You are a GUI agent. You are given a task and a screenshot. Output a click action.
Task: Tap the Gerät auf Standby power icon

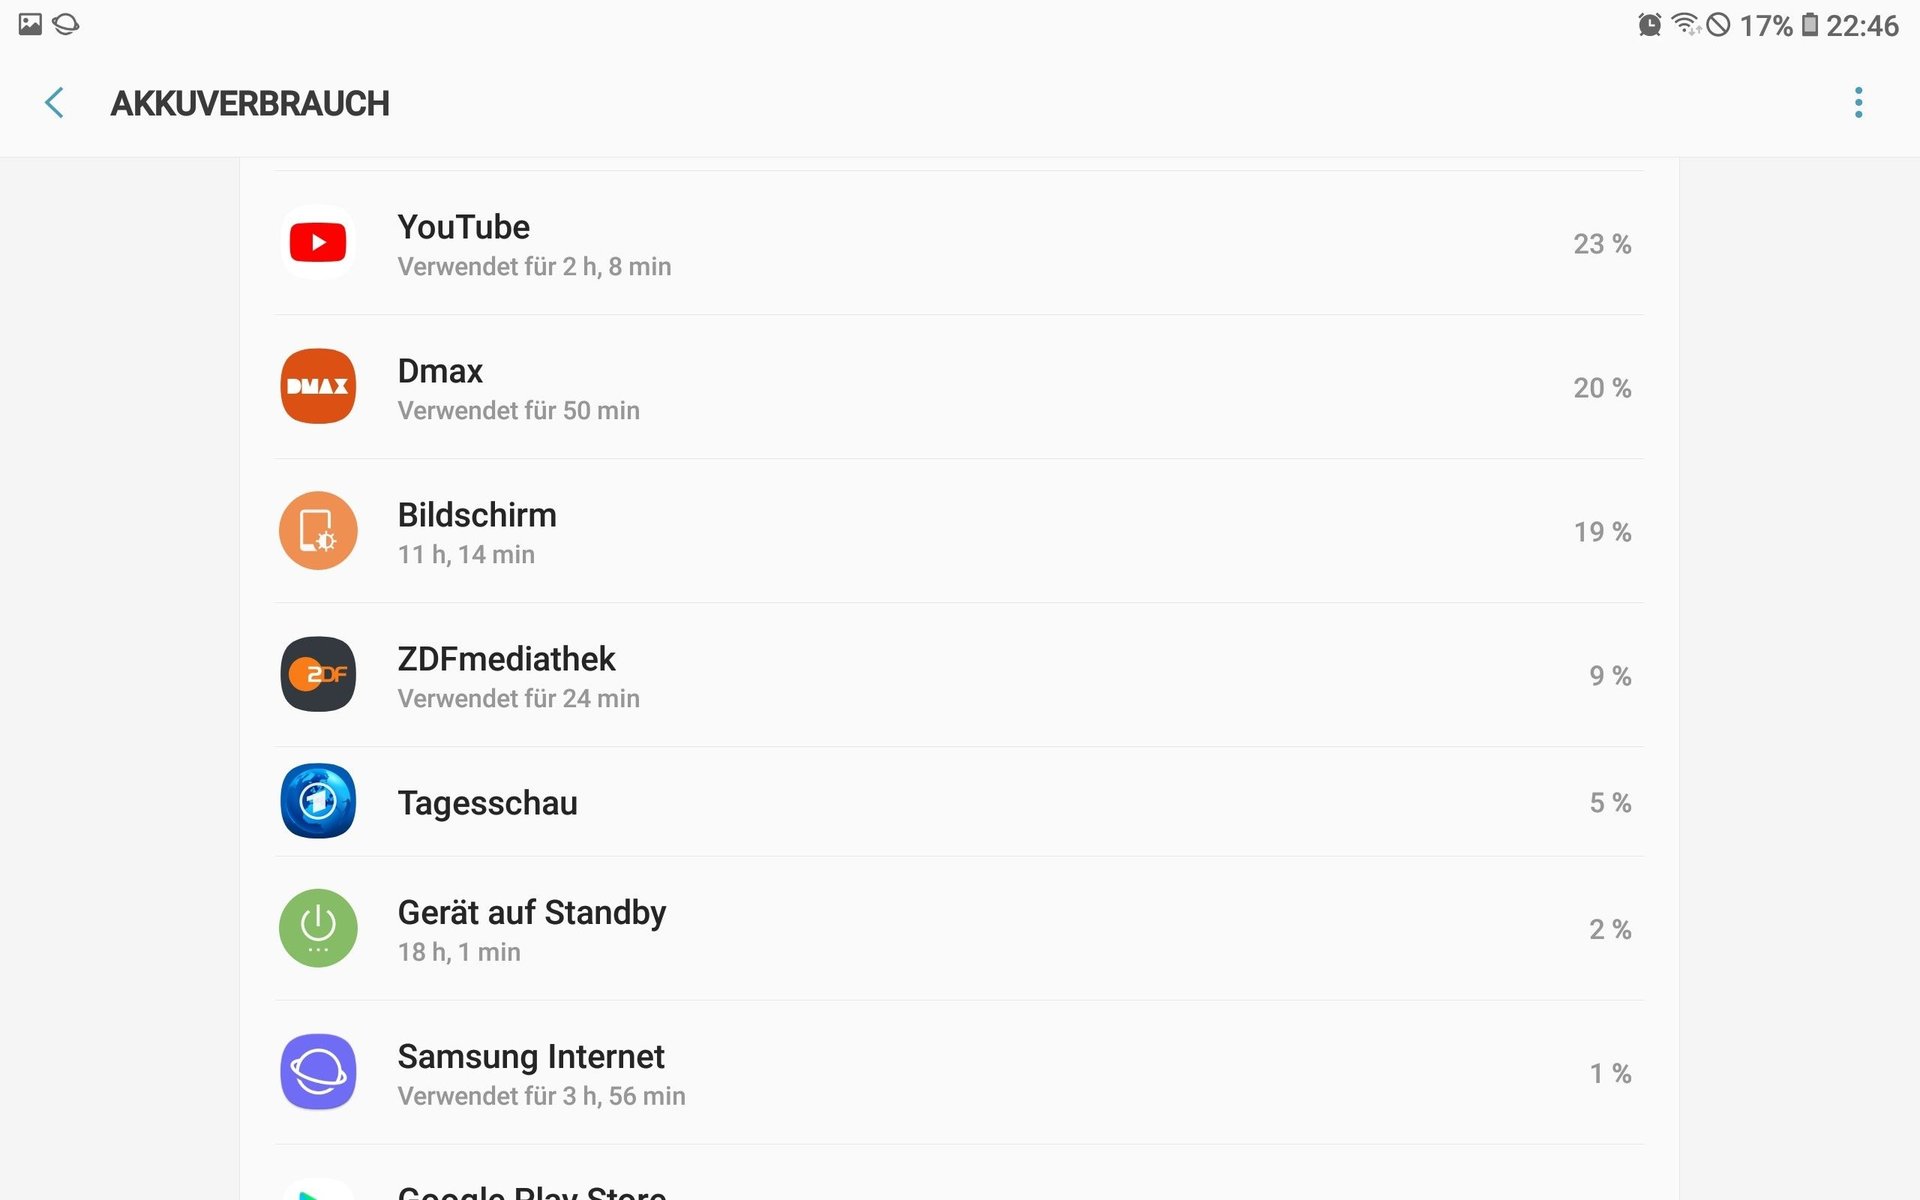[x=318, y=928]
